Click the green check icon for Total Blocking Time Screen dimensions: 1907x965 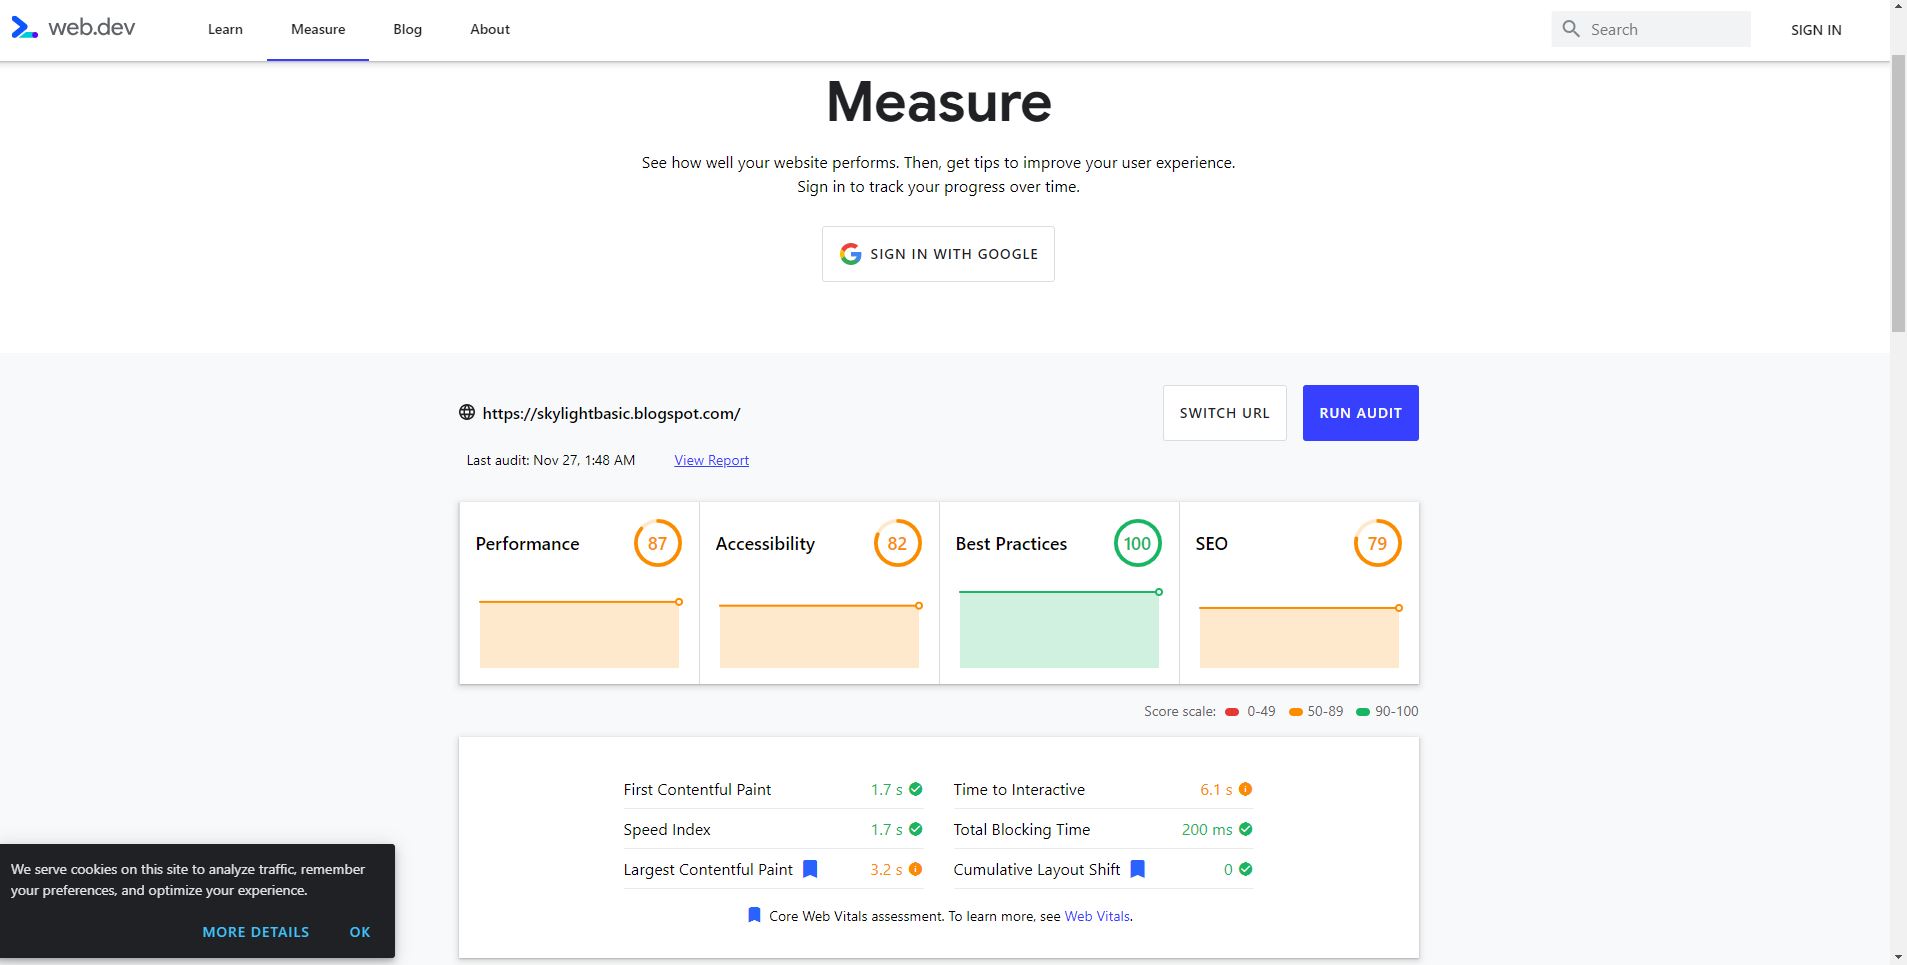tap(1246, 829)
